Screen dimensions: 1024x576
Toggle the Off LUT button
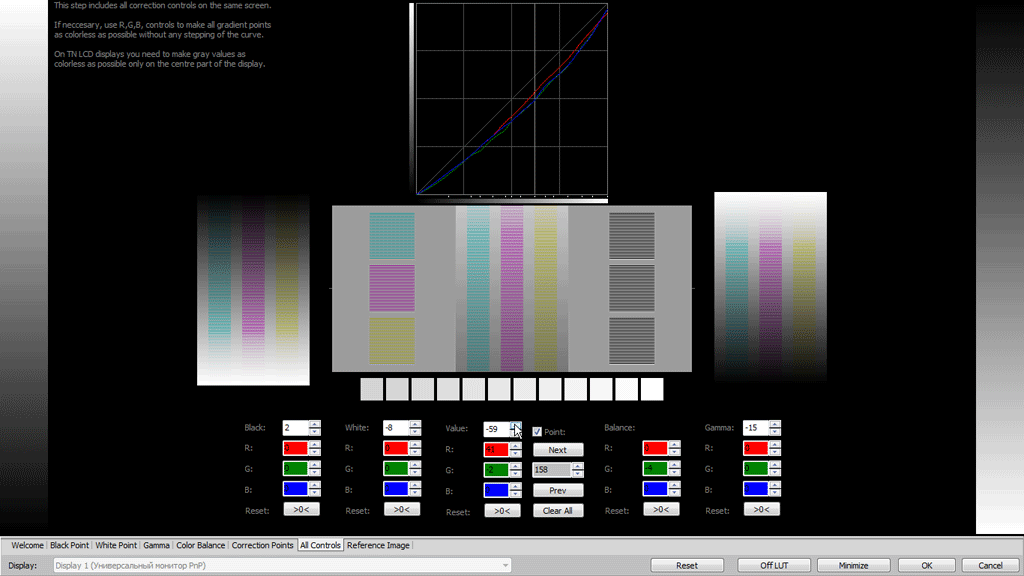coord(773,564)
